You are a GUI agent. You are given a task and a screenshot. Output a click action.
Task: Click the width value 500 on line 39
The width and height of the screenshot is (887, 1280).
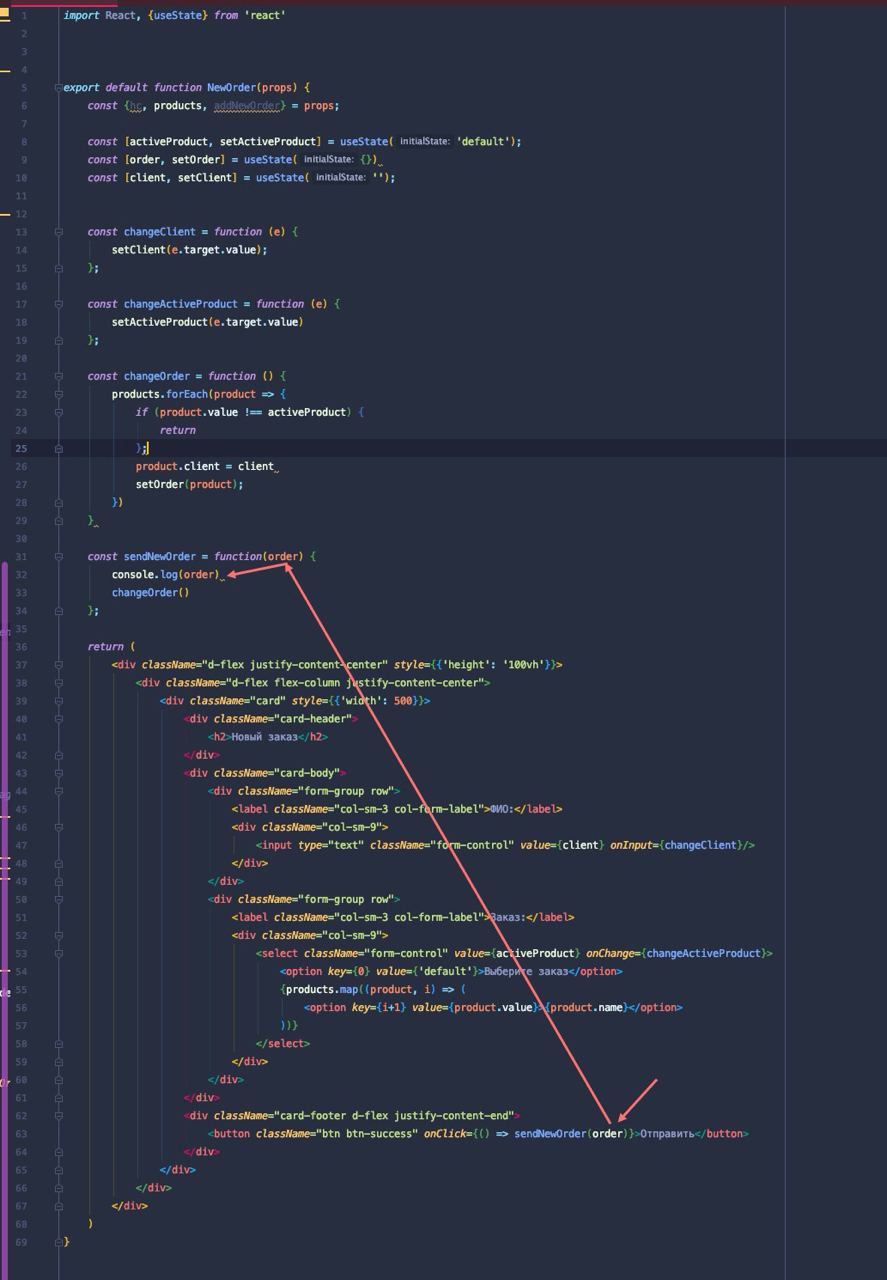(x=403, y=701)
